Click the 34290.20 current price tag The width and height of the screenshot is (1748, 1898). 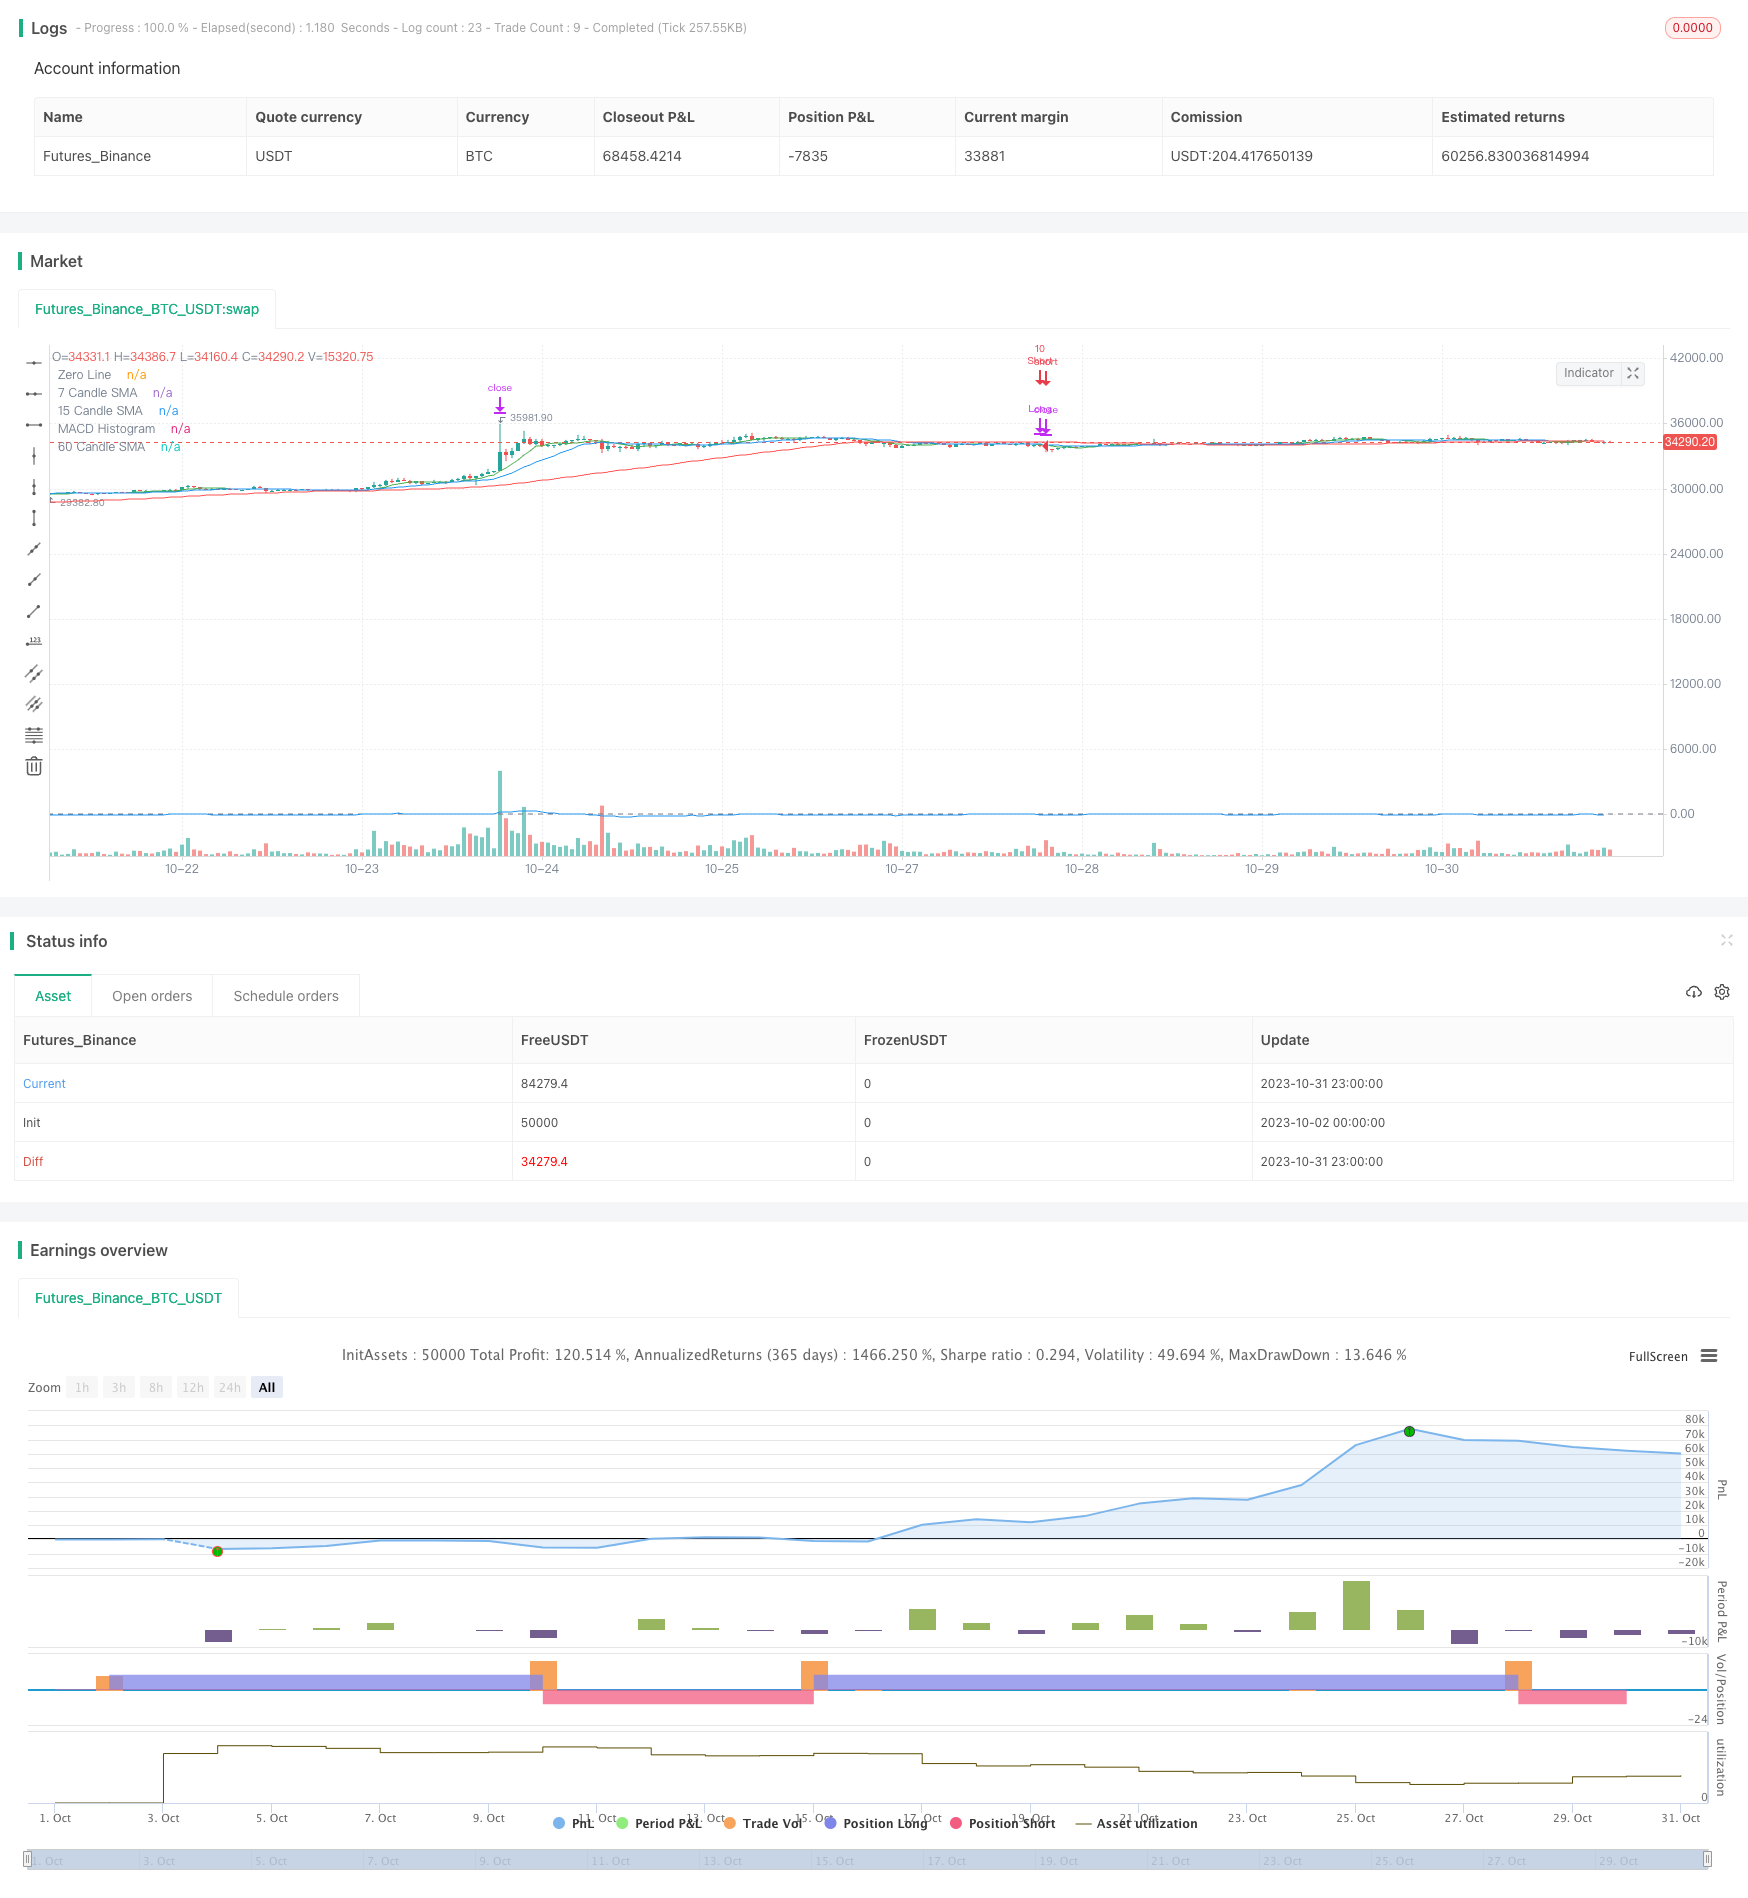[x=1689, y=442]
